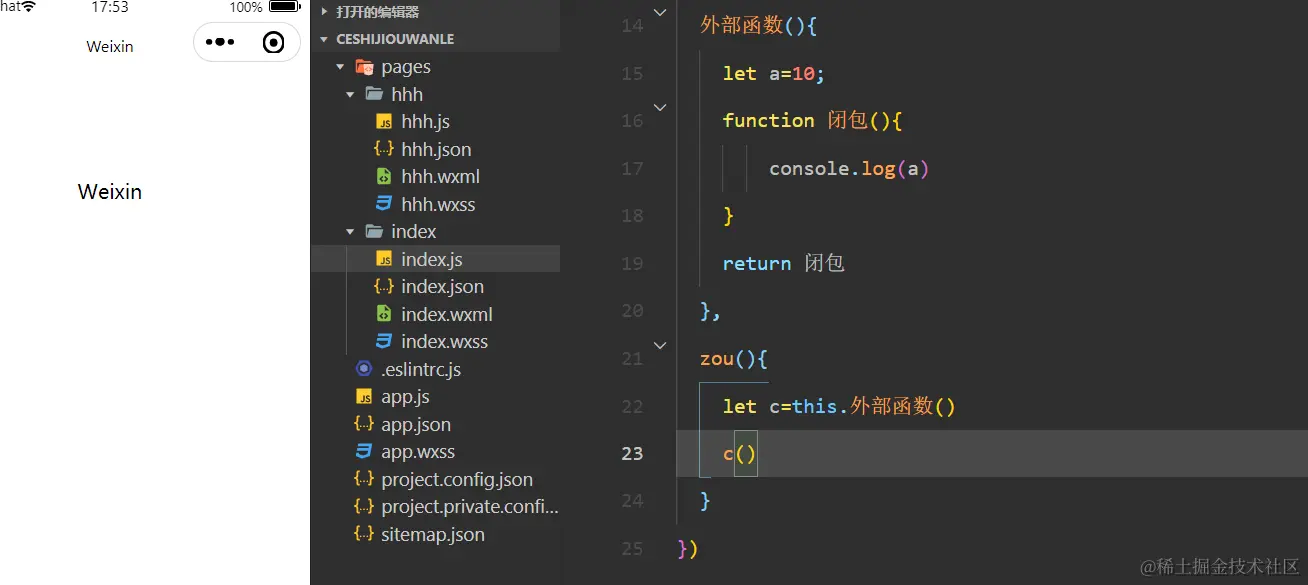
Task: Open index.wxss in the file tree
Action: point(445,341)
